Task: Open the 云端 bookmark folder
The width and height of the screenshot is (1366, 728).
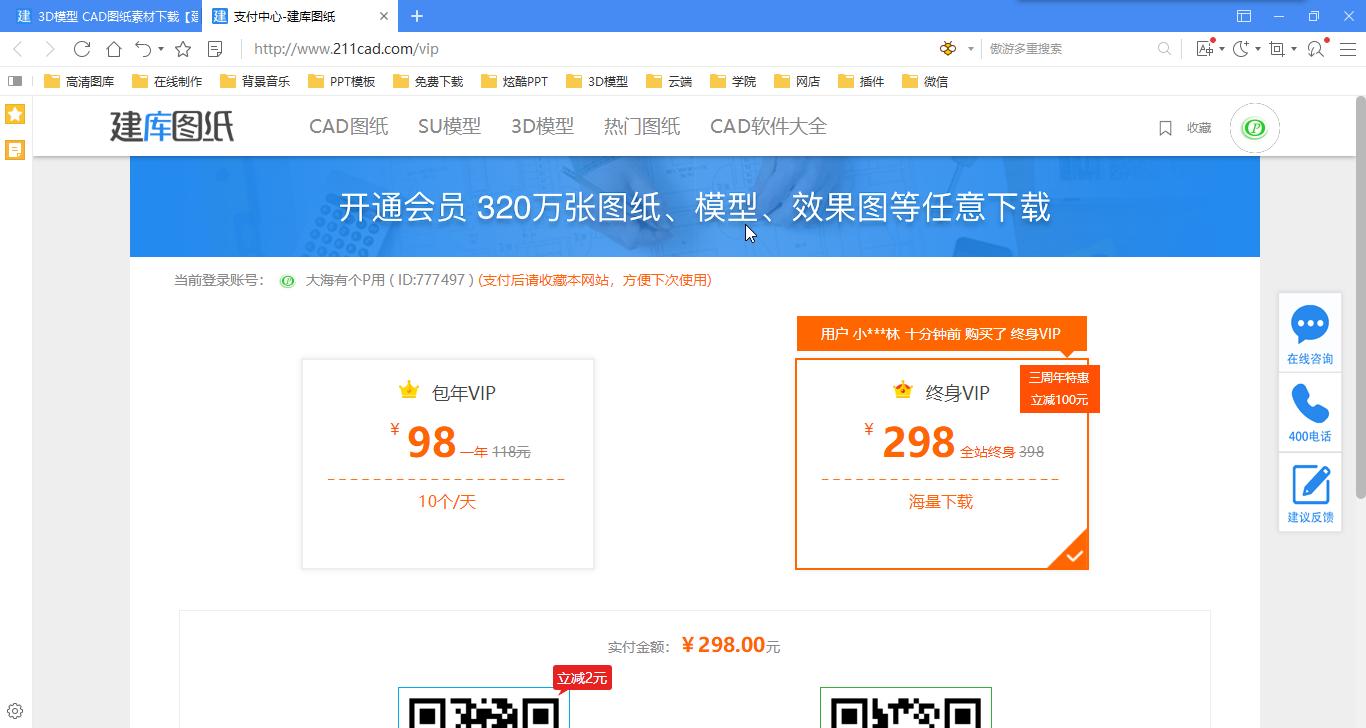Action: pyautogui.click(x=670, y=81)
